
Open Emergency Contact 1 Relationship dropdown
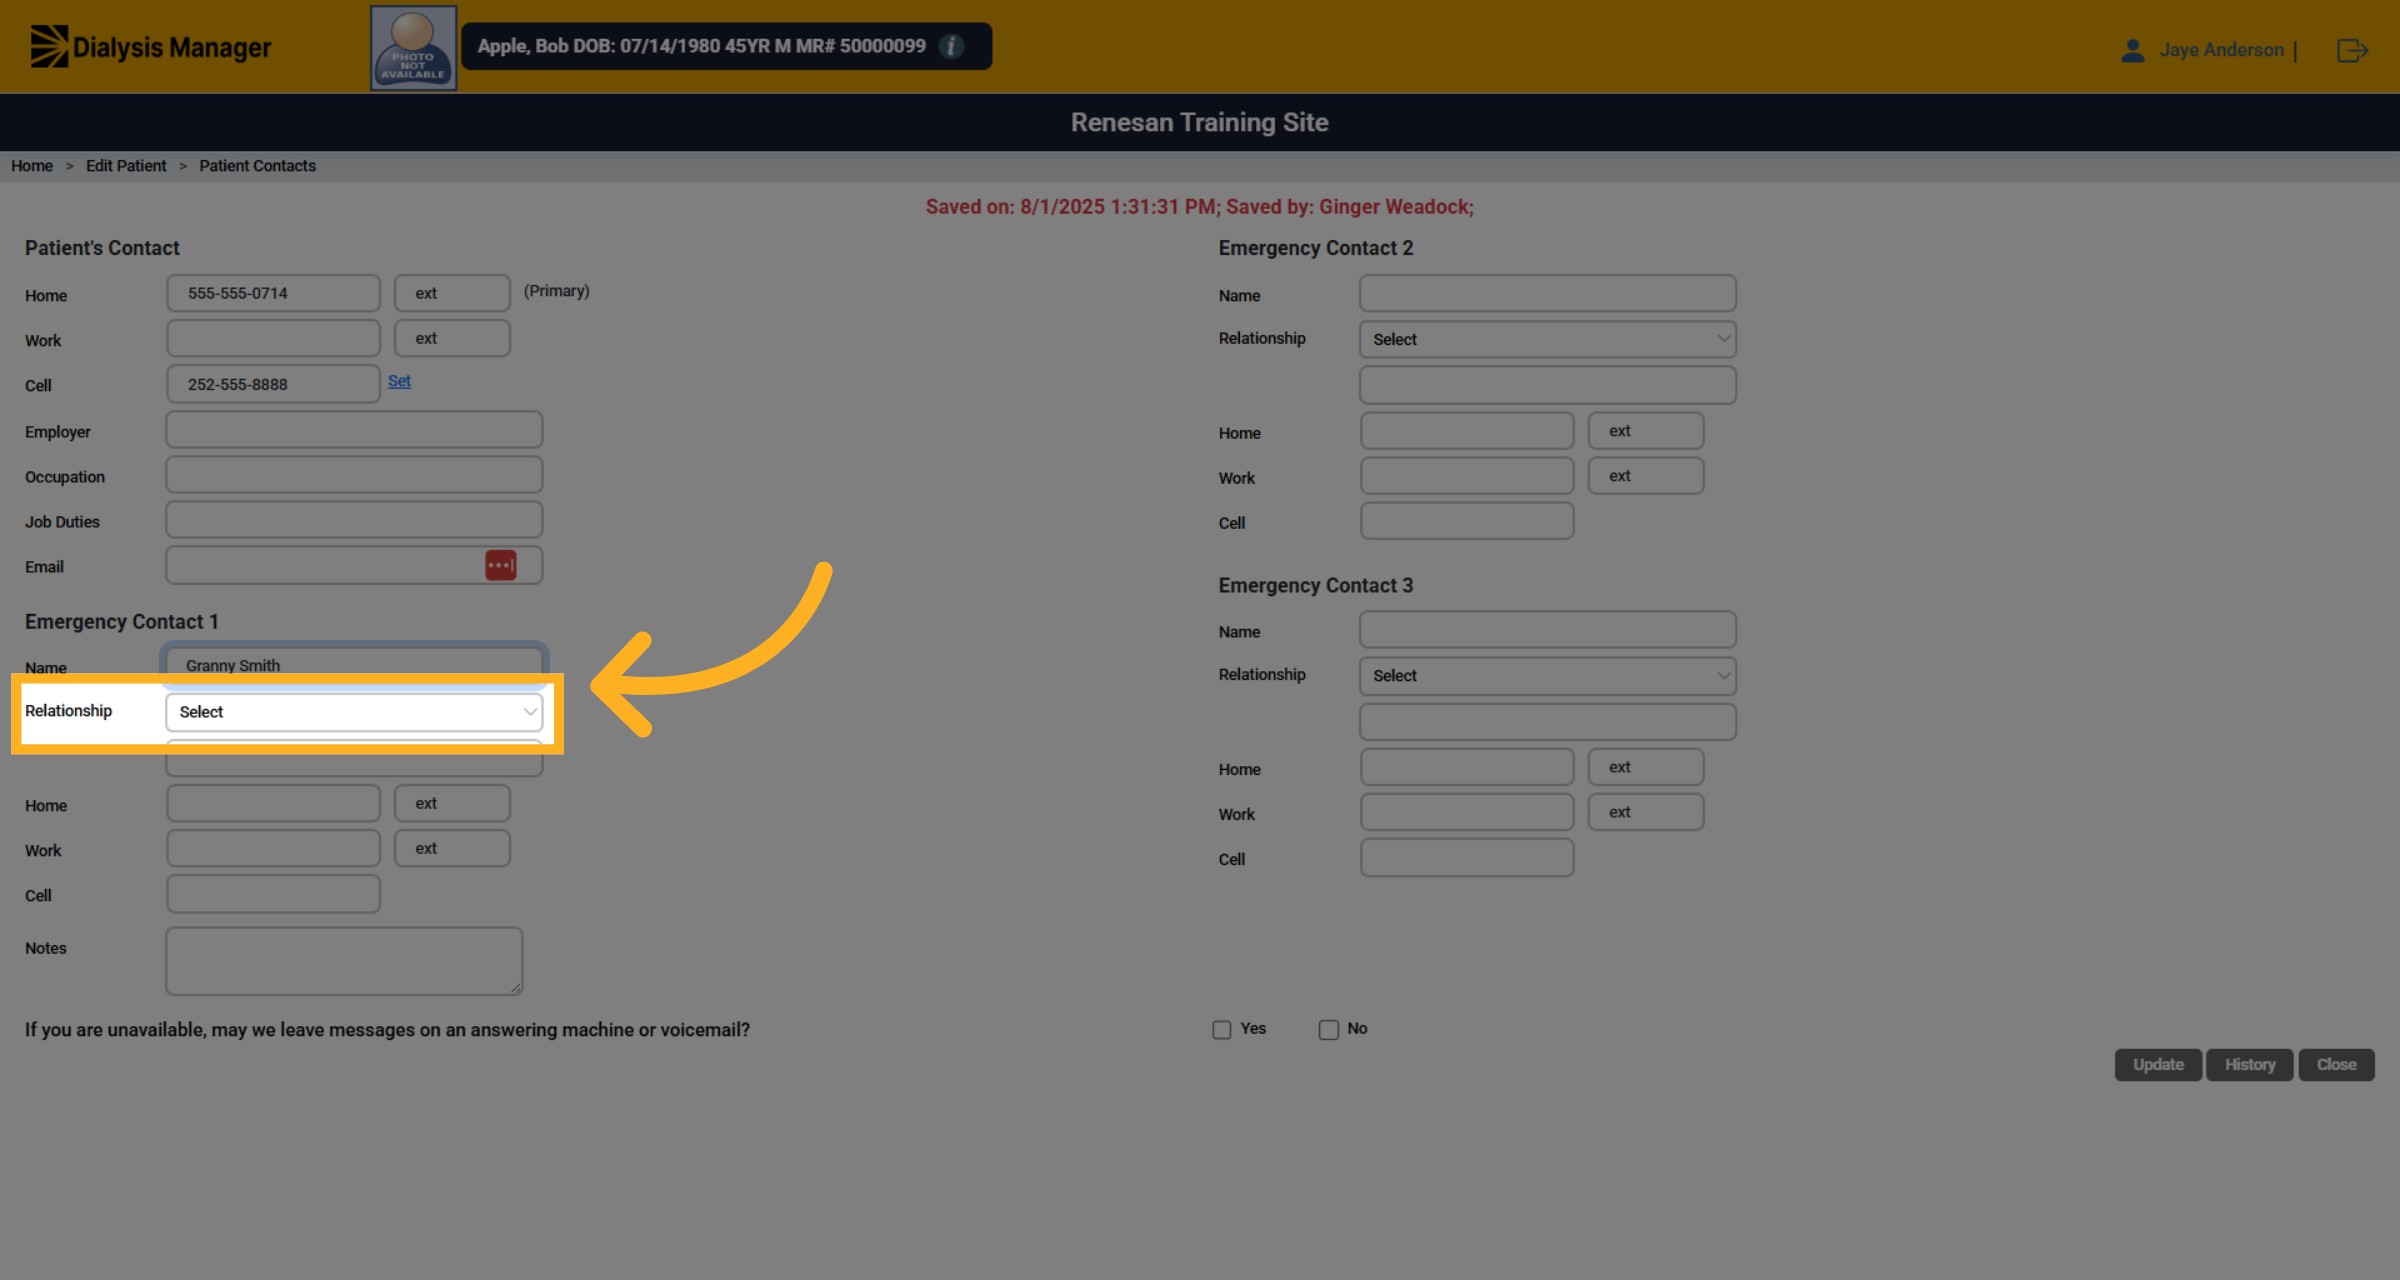354,712
